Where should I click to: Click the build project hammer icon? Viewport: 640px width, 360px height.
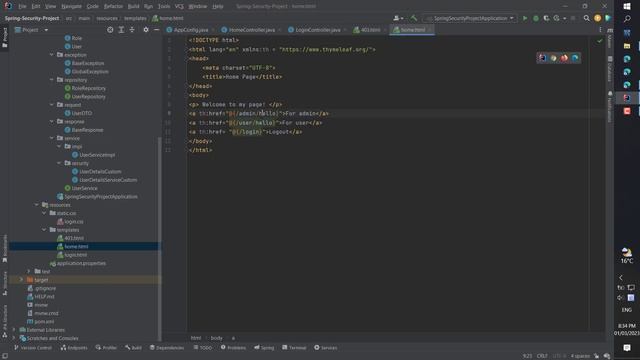point(413,18)
